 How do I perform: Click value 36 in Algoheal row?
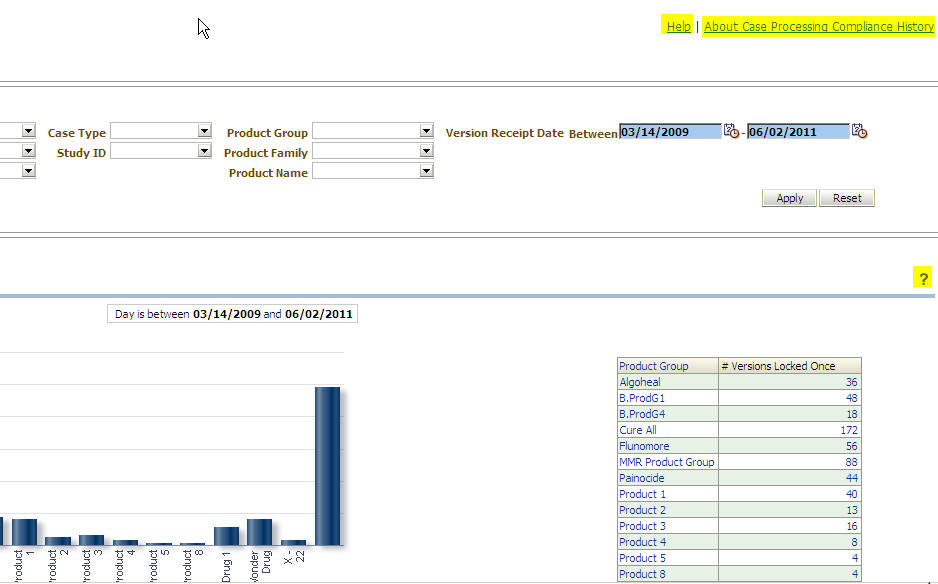pos(852,382)
